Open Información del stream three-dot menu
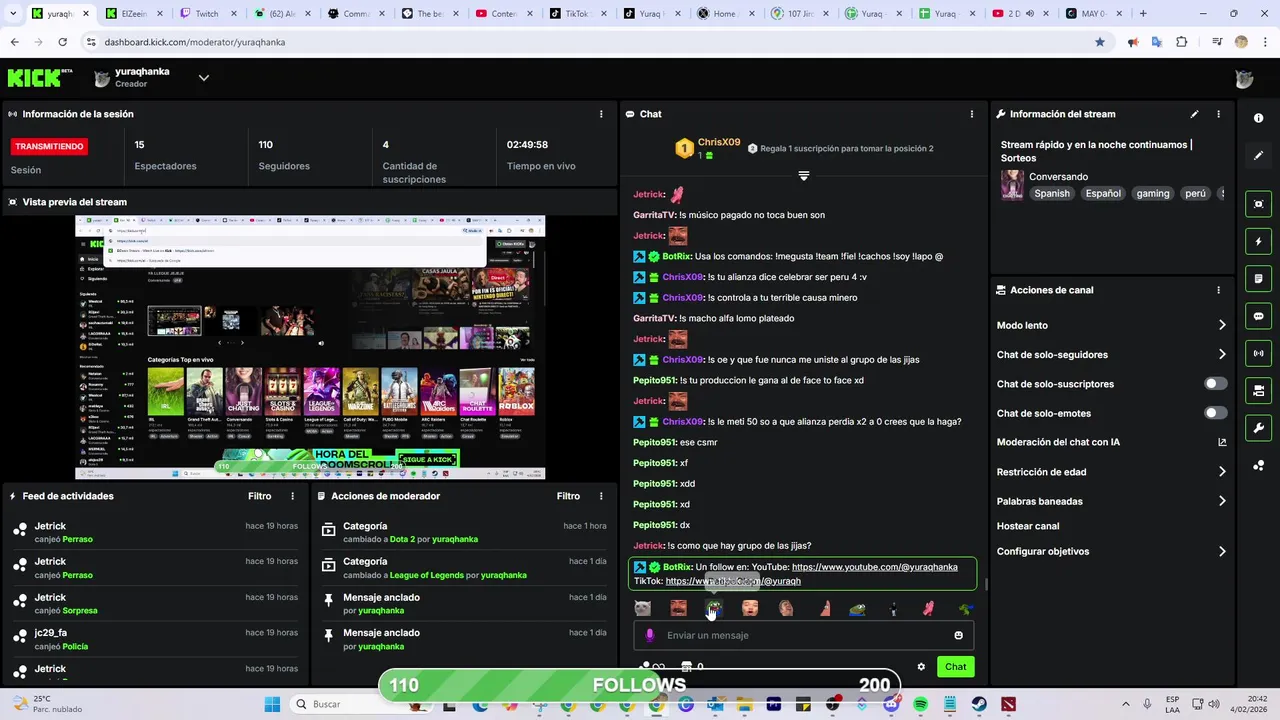 [1218, 114]
